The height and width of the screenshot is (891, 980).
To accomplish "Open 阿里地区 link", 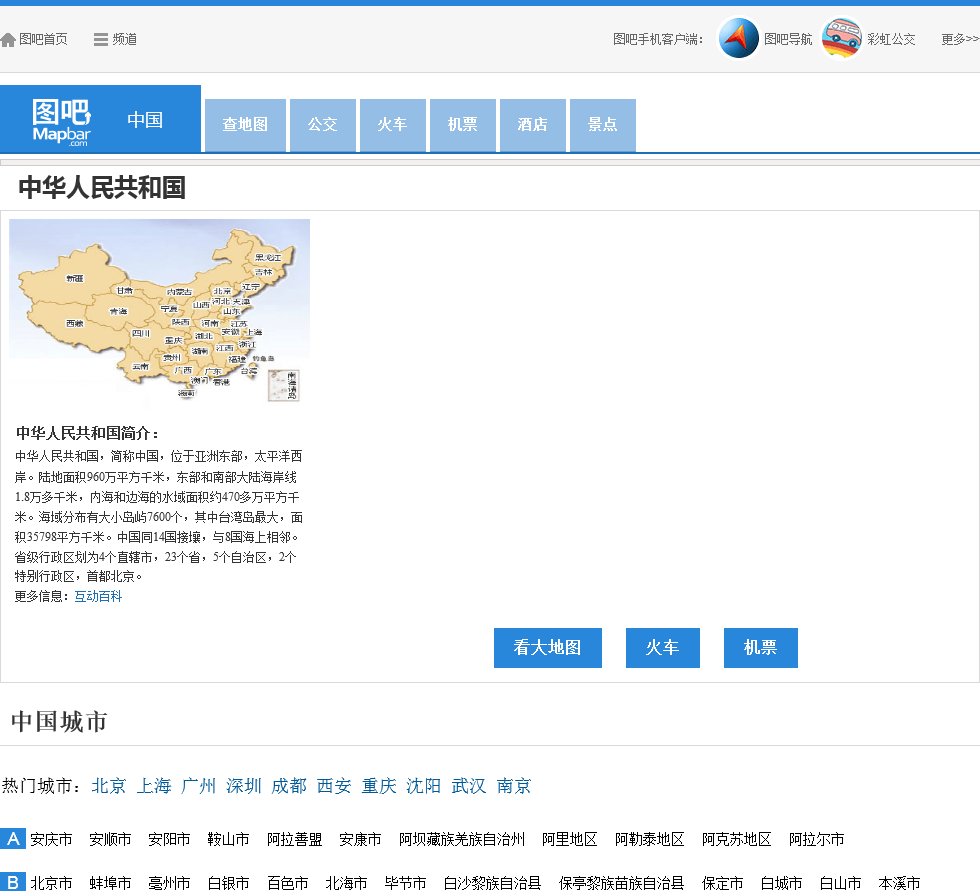I will tap(569, 839).
